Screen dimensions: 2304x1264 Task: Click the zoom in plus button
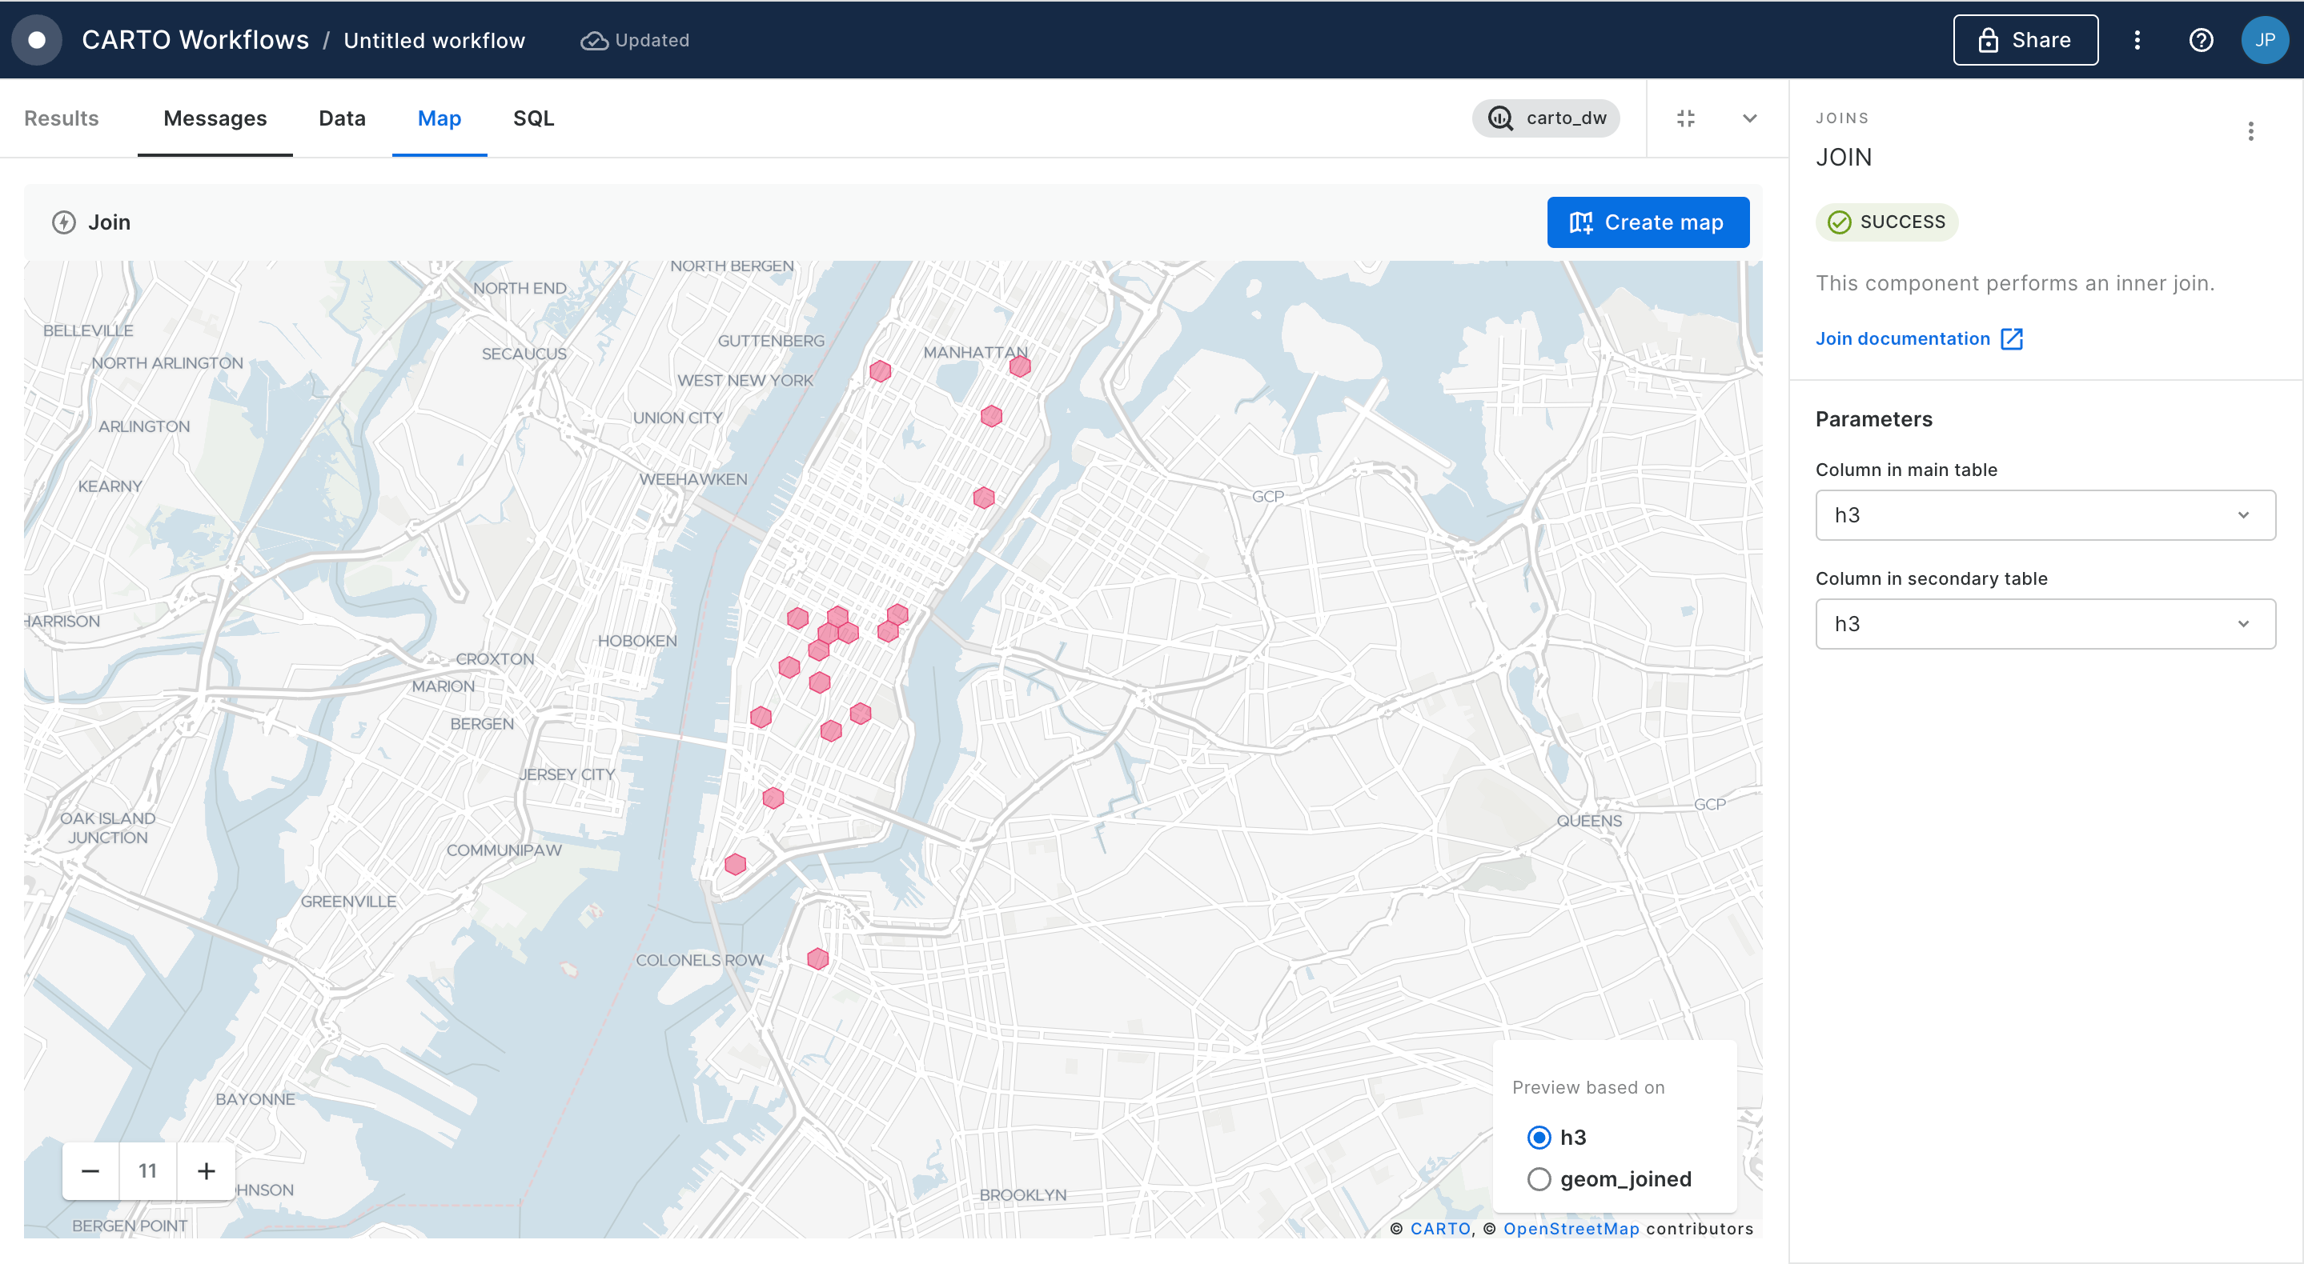(206, 1171)
